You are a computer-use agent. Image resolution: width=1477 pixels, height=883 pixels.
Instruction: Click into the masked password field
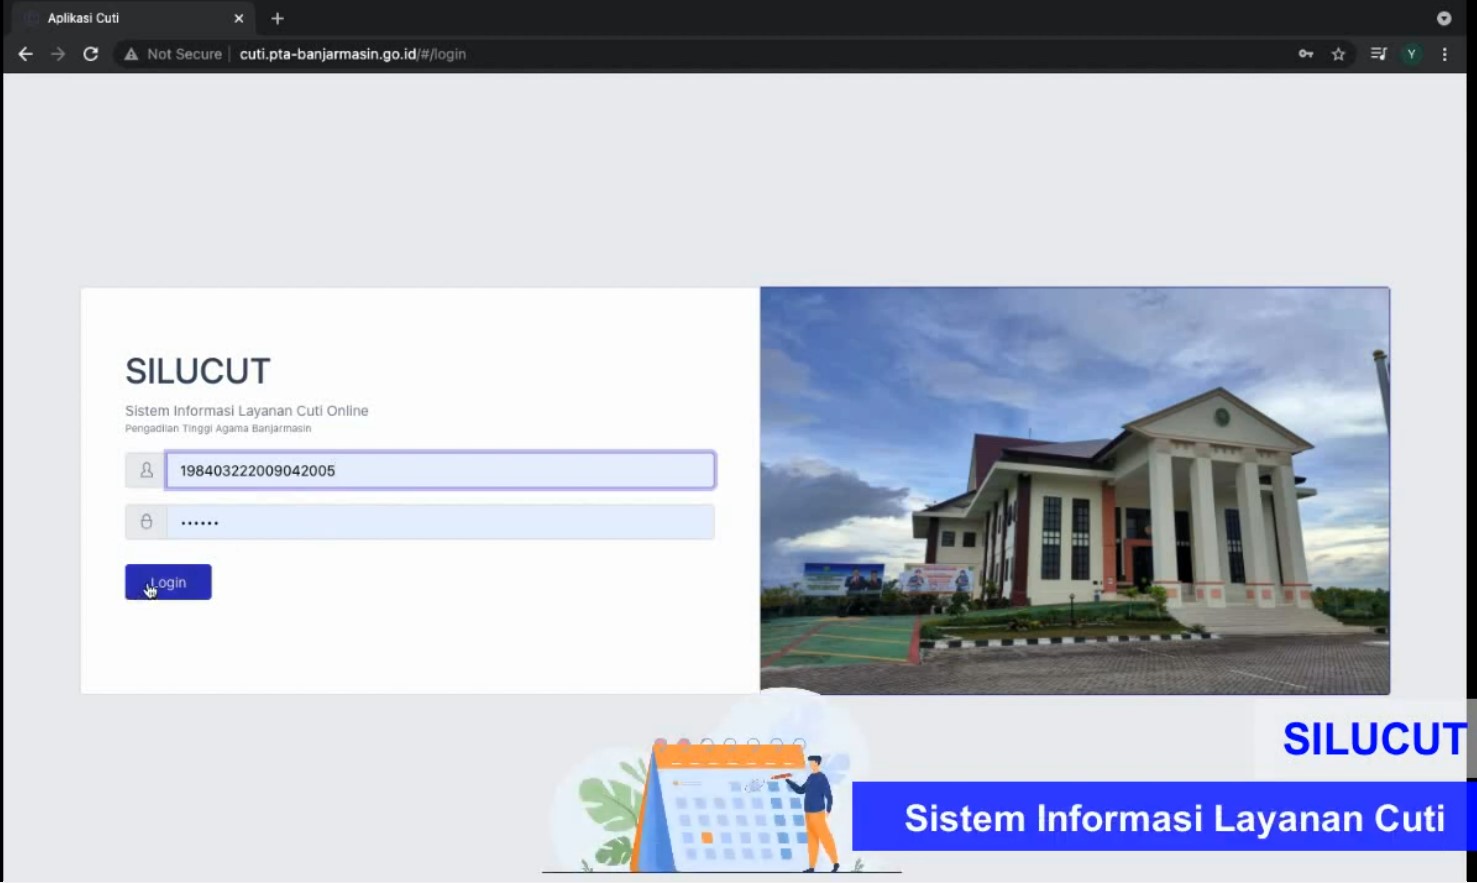440,522
